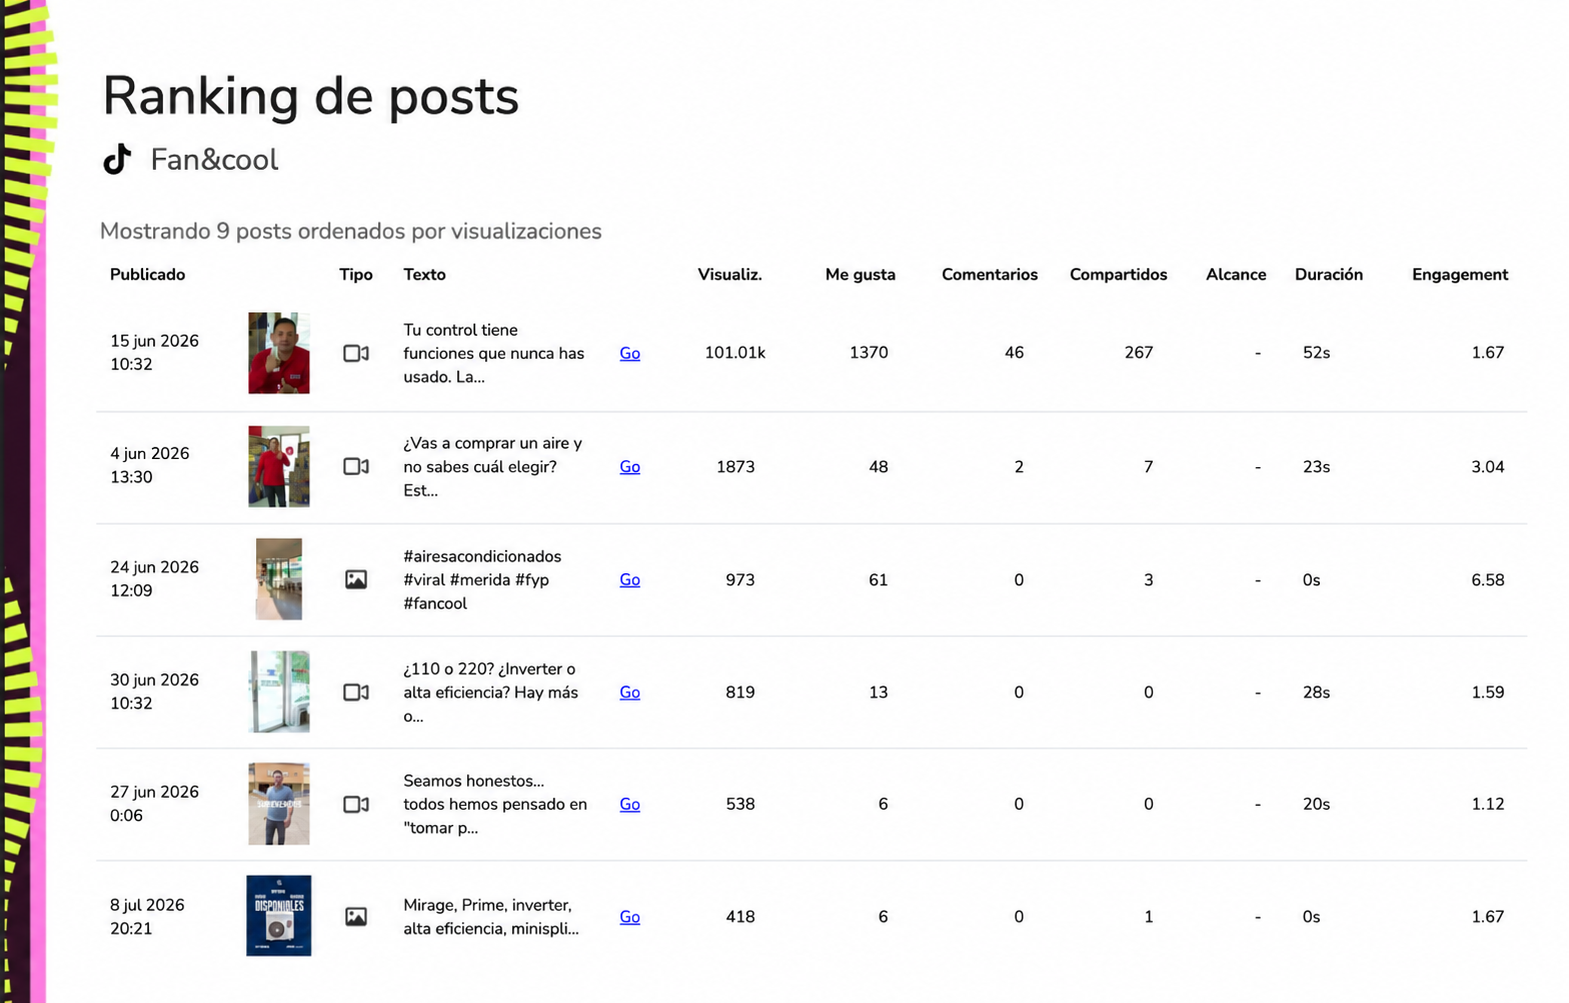Click the Publicado column header
This screenshot has width=1569, height=1003.
(x=148, y=274)
